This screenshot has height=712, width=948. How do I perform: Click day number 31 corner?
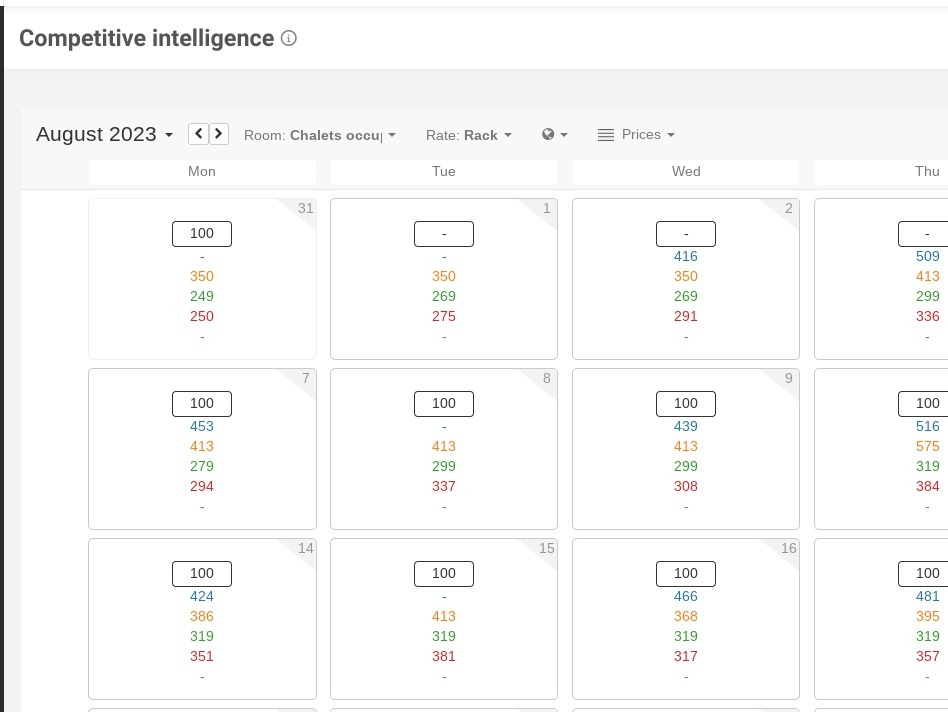(x=305, y=209)
